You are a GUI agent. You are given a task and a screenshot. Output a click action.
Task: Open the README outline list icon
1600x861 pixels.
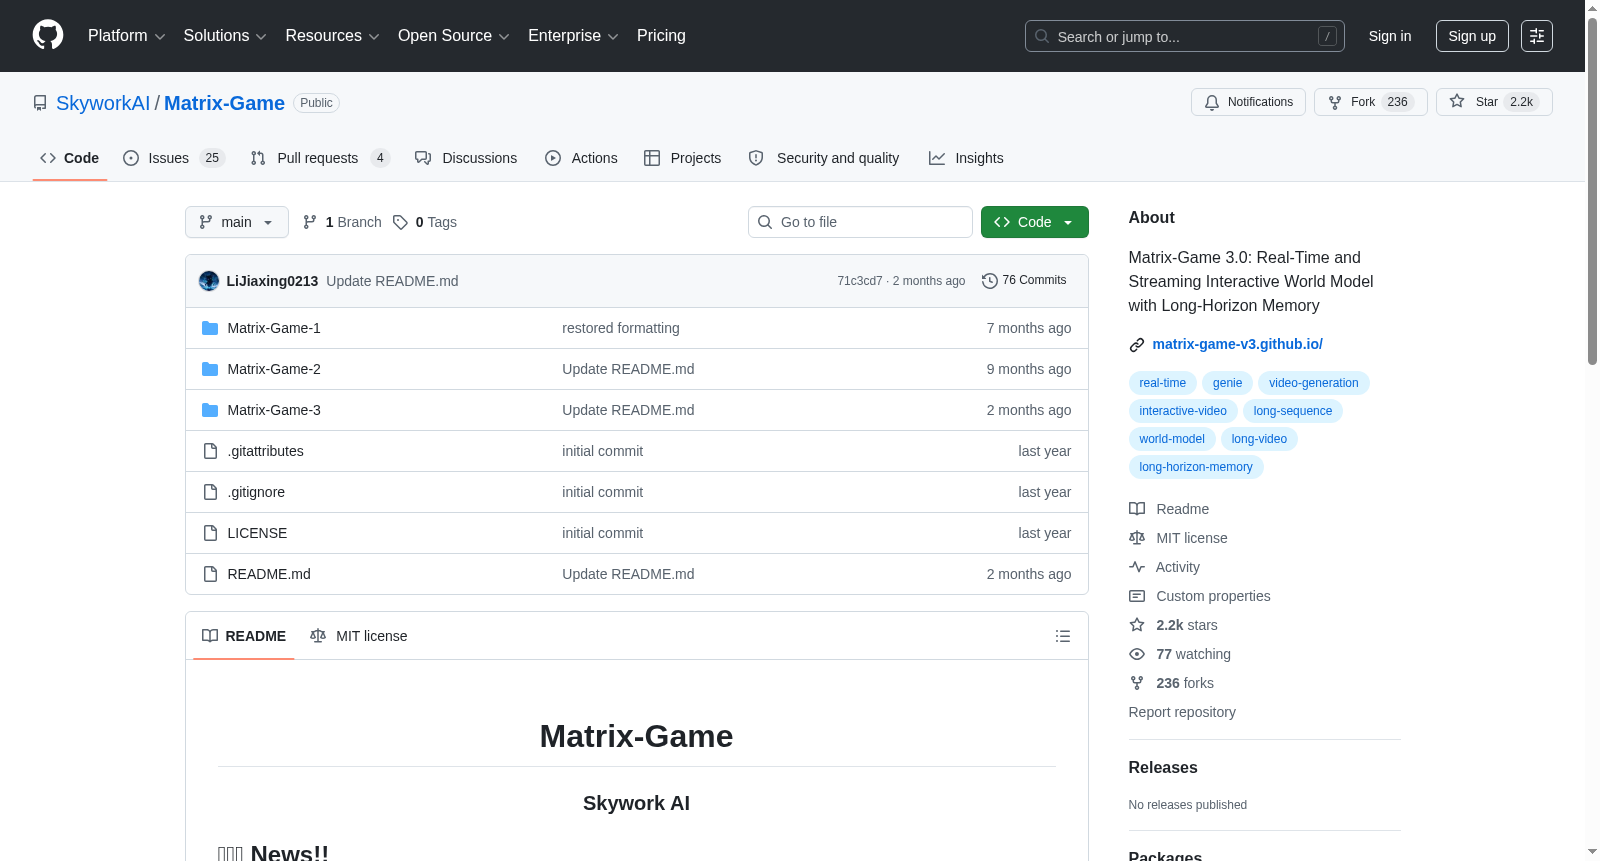1063,636
